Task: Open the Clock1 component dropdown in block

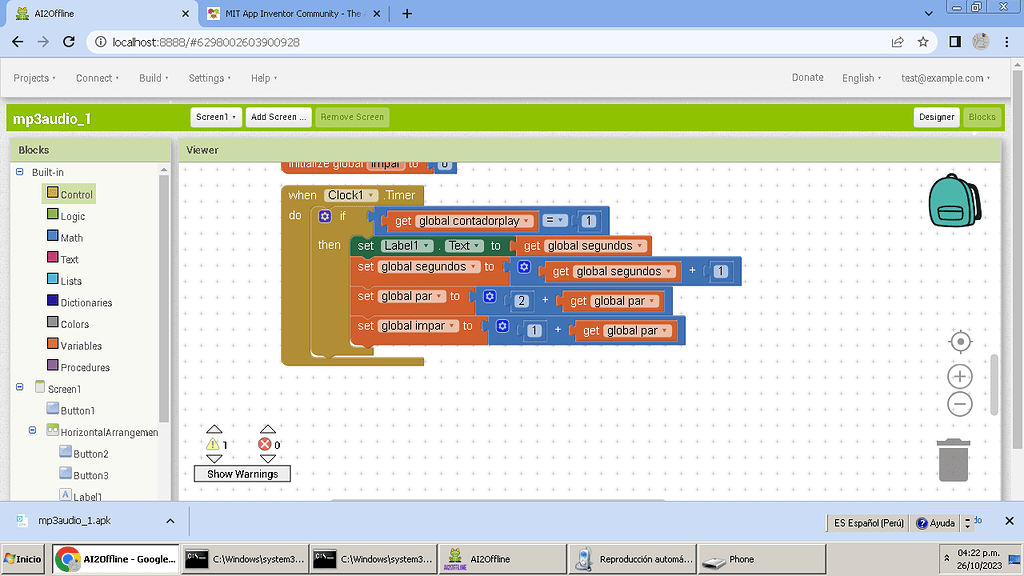Action: [x=351, y=195]
